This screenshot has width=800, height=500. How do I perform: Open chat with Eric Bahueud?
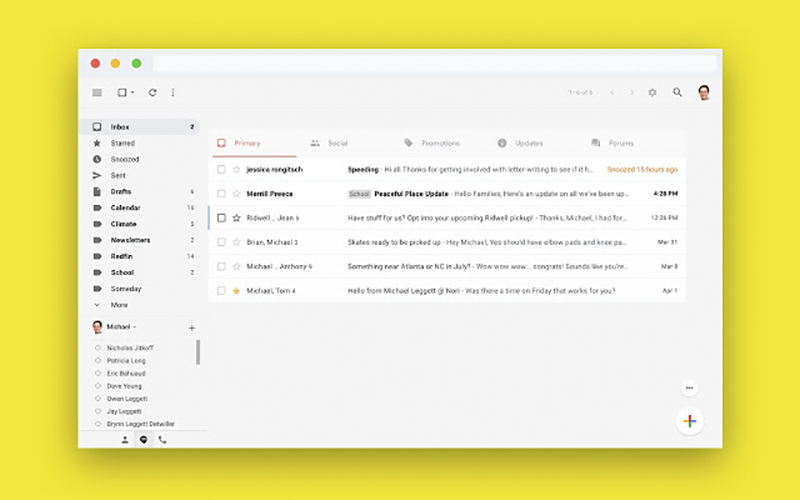coord(126,373)
